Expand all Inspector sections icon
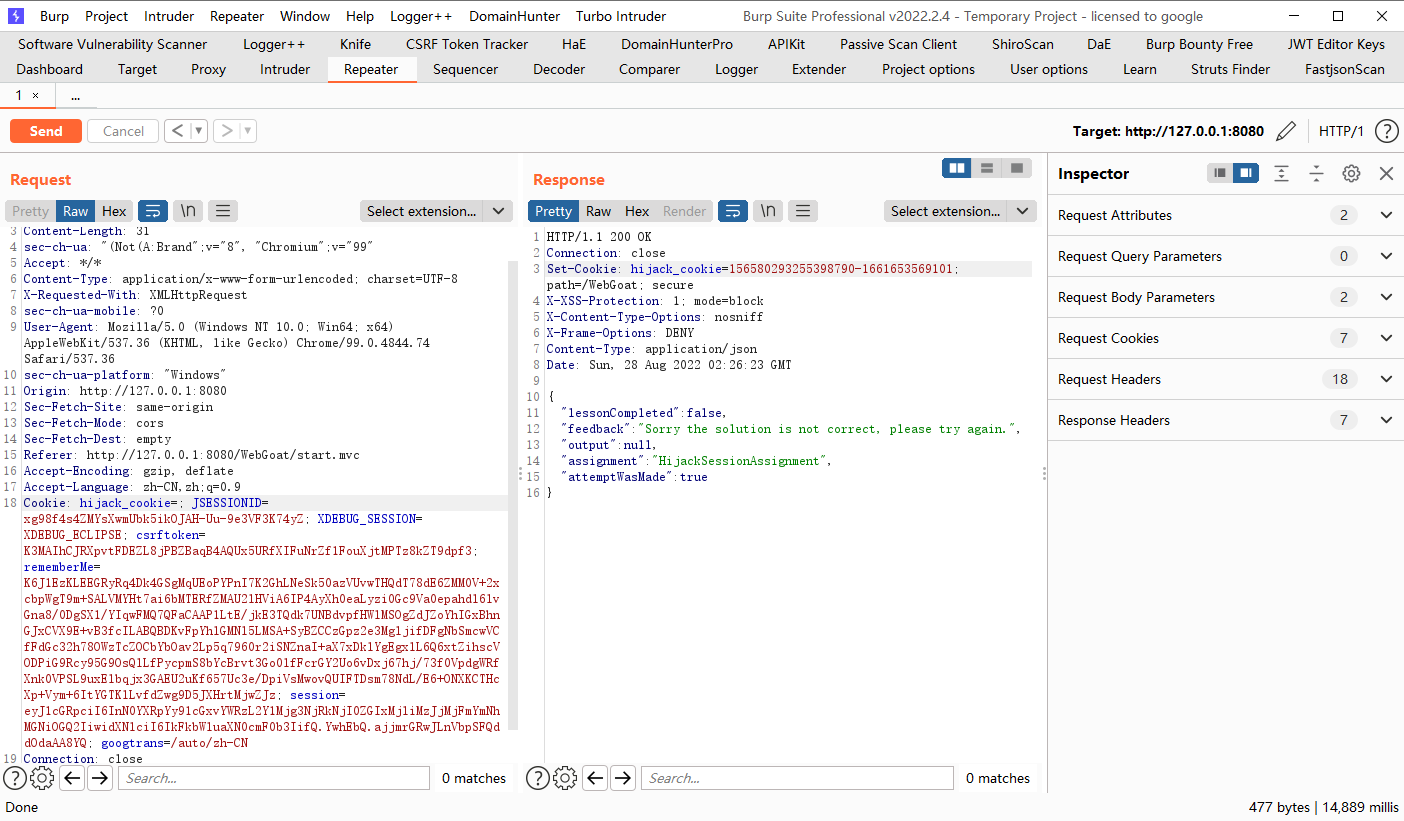This screenshot has width=1404, height=821. click(x=1282, y=173)
